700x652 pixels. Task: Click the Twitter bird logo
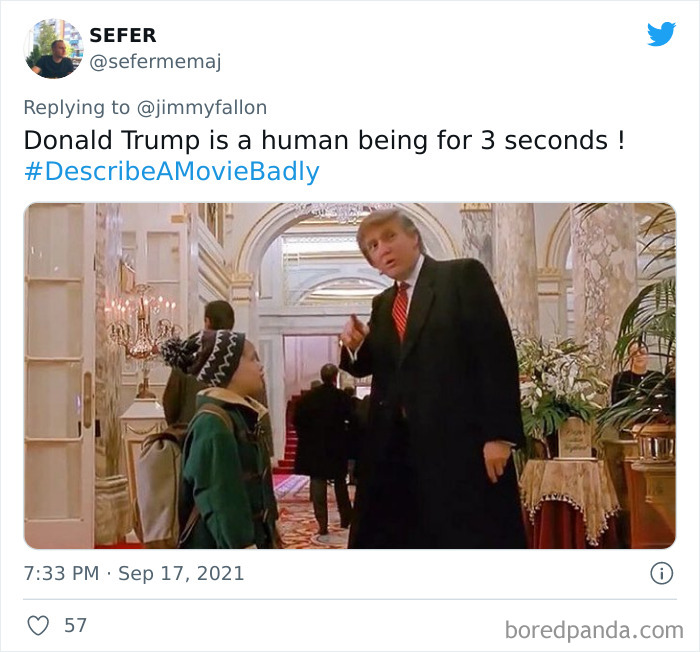click(661, 33)
